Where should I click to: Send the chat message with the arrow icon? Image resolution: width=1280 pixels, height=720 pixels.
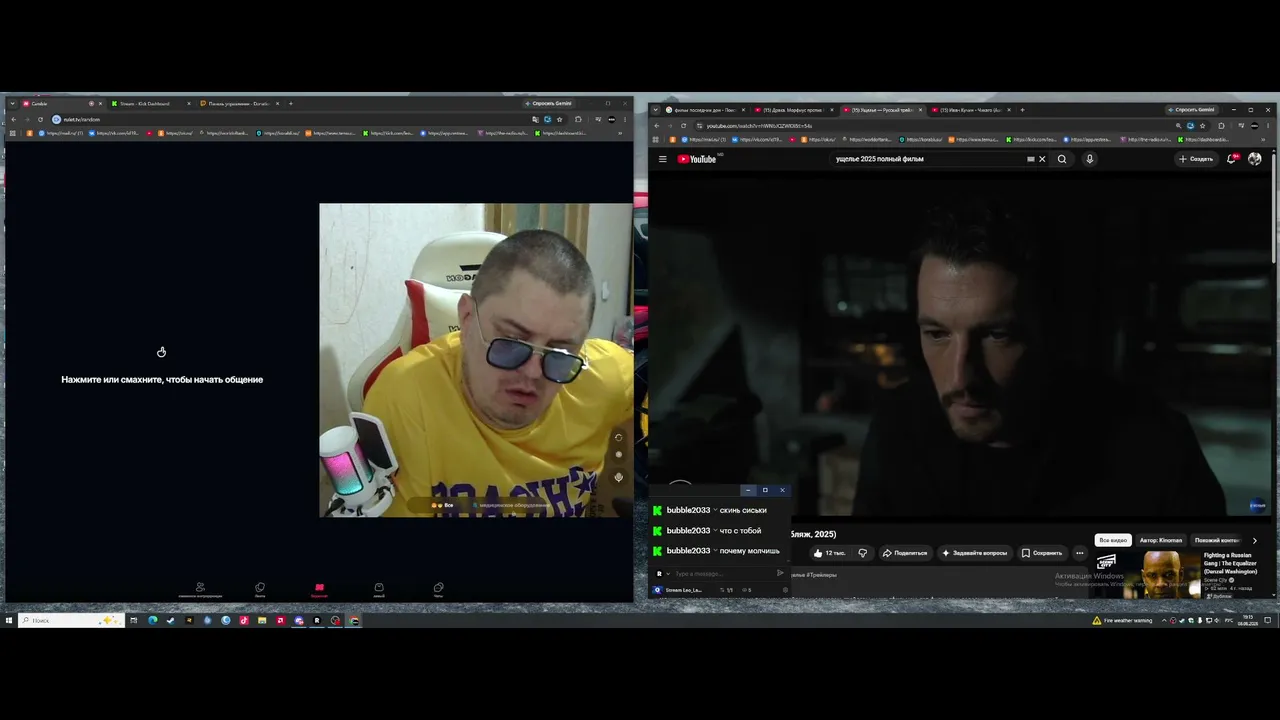coord(780,573)
